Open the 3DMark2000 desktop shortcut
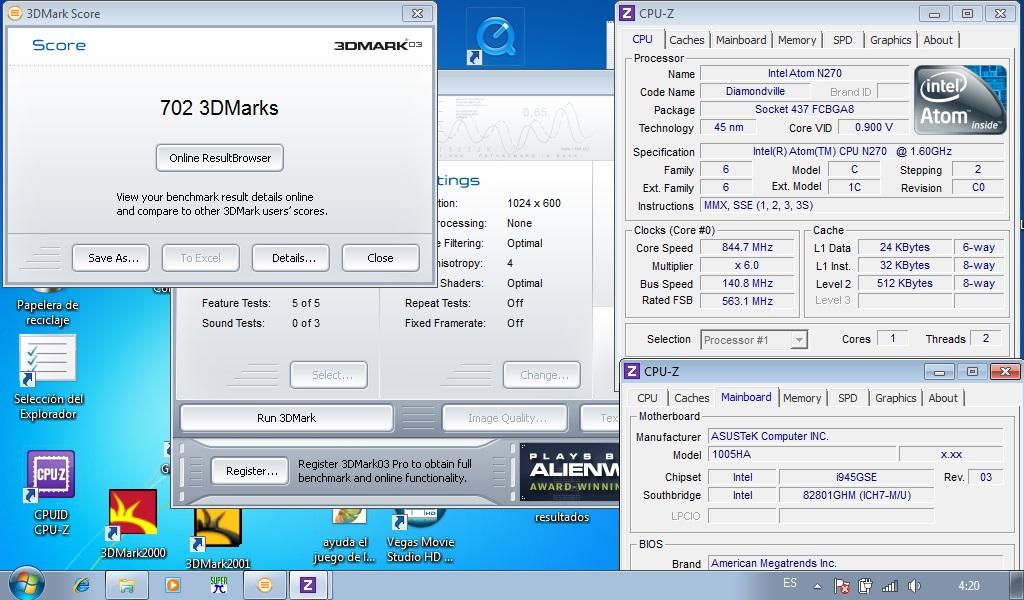 tap(133, 524)
